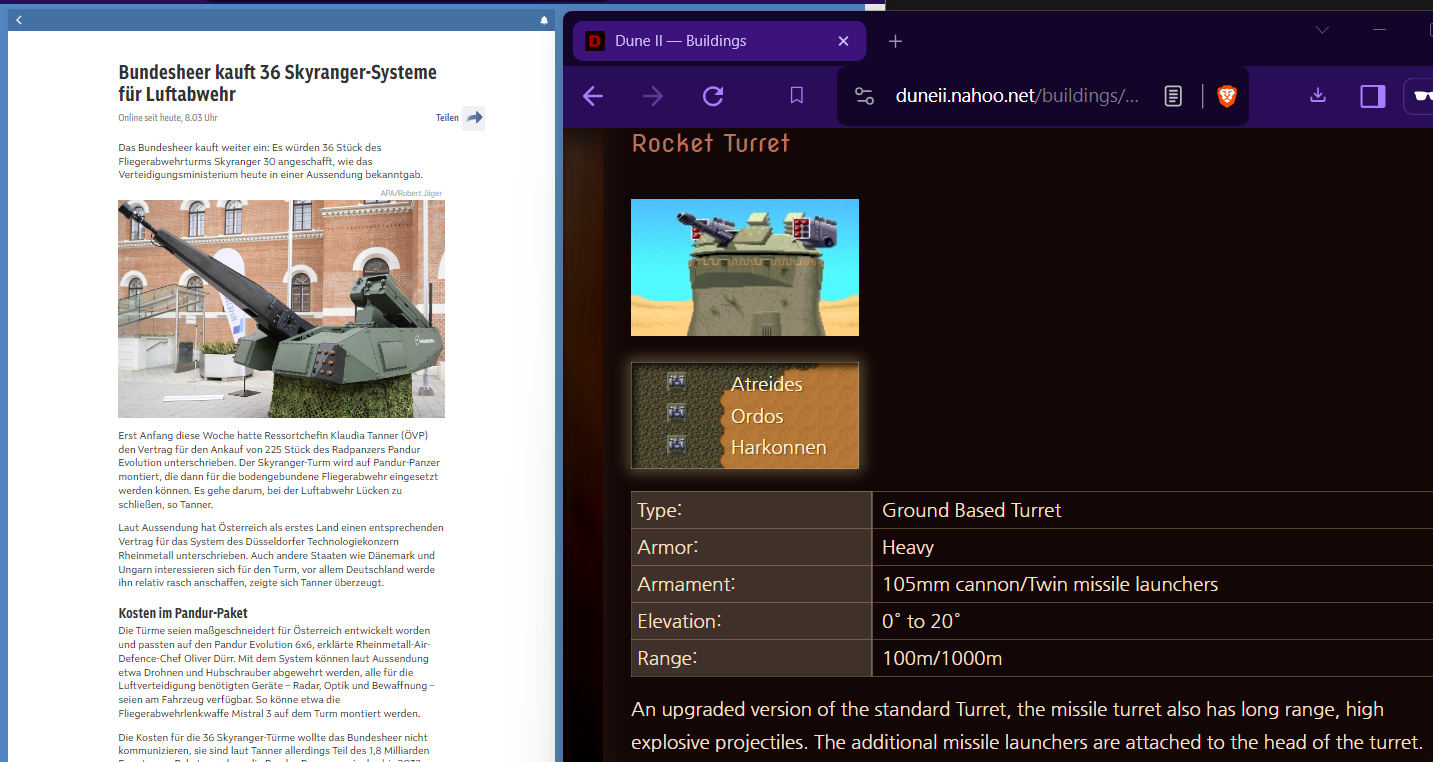Select the Atreides house name
The image size is (1433, 762).
pos(767,384)
